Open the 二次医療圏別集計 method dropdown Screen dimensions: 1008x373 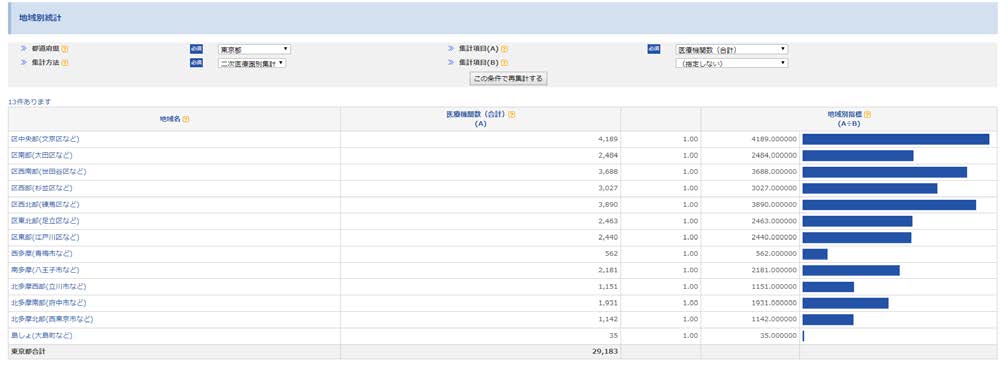tap(252, 64)
